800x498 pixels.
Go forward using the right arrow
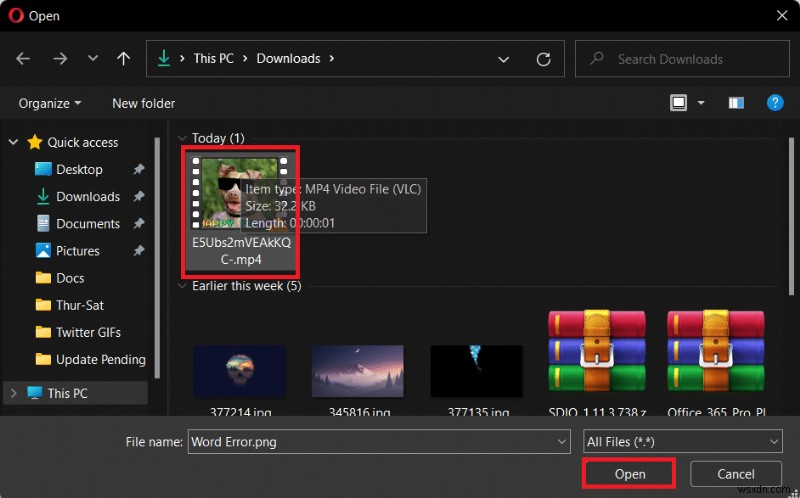tap(60, 59)
